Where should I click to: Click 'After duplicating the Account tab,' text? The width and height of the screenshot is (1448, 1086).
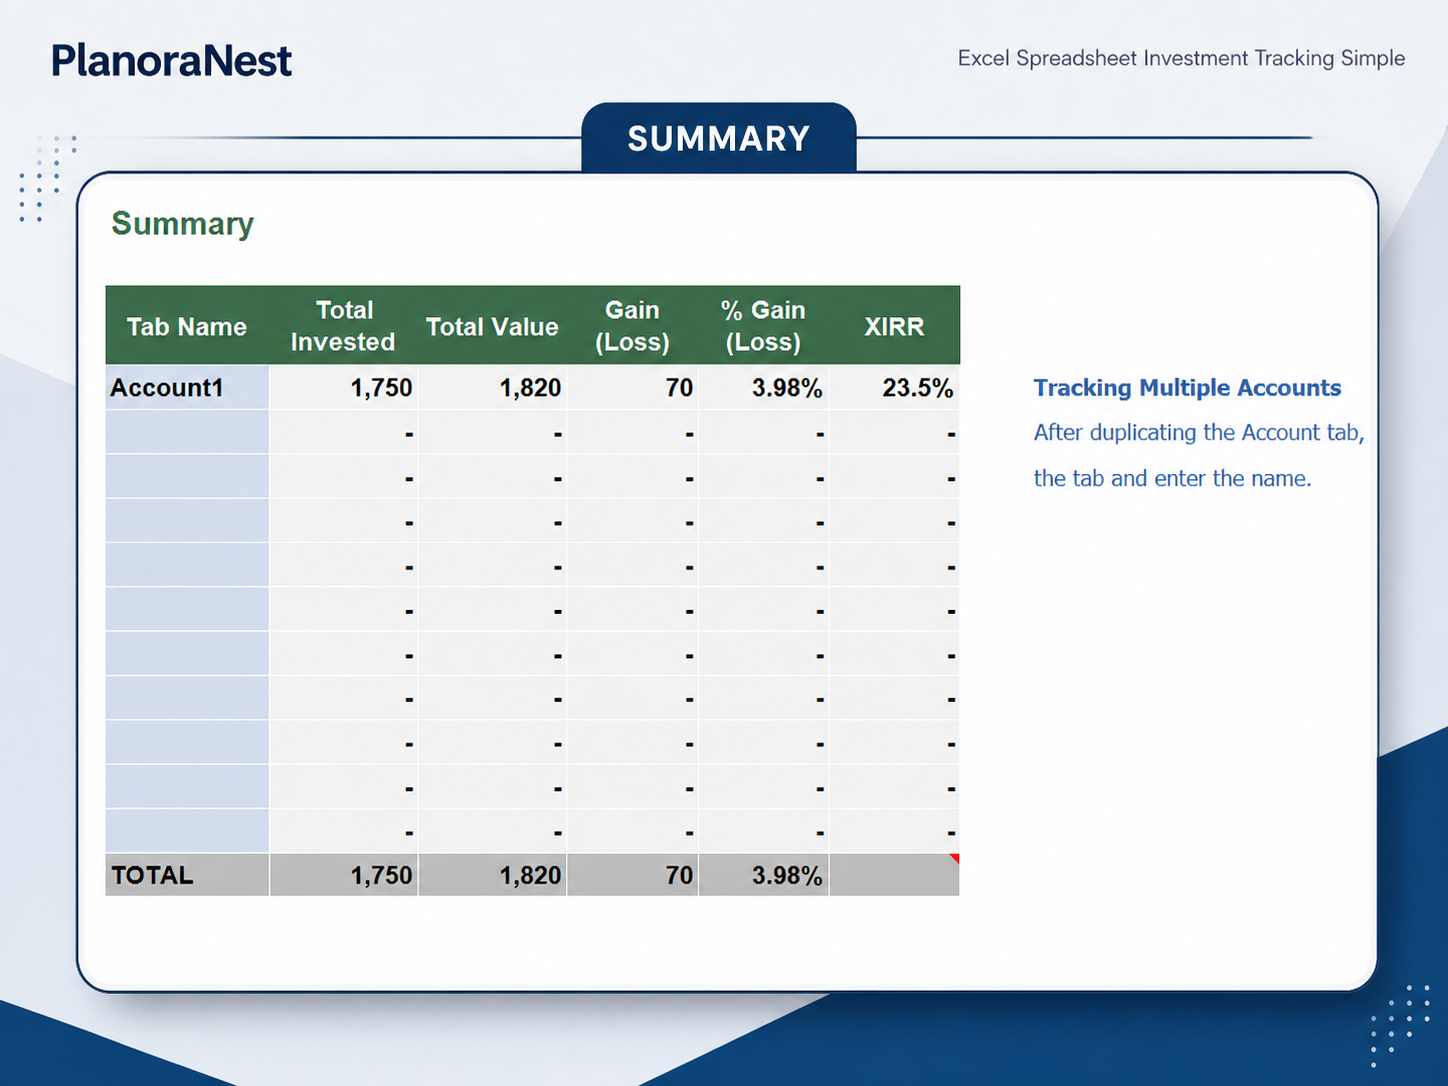pos(1199,433)
